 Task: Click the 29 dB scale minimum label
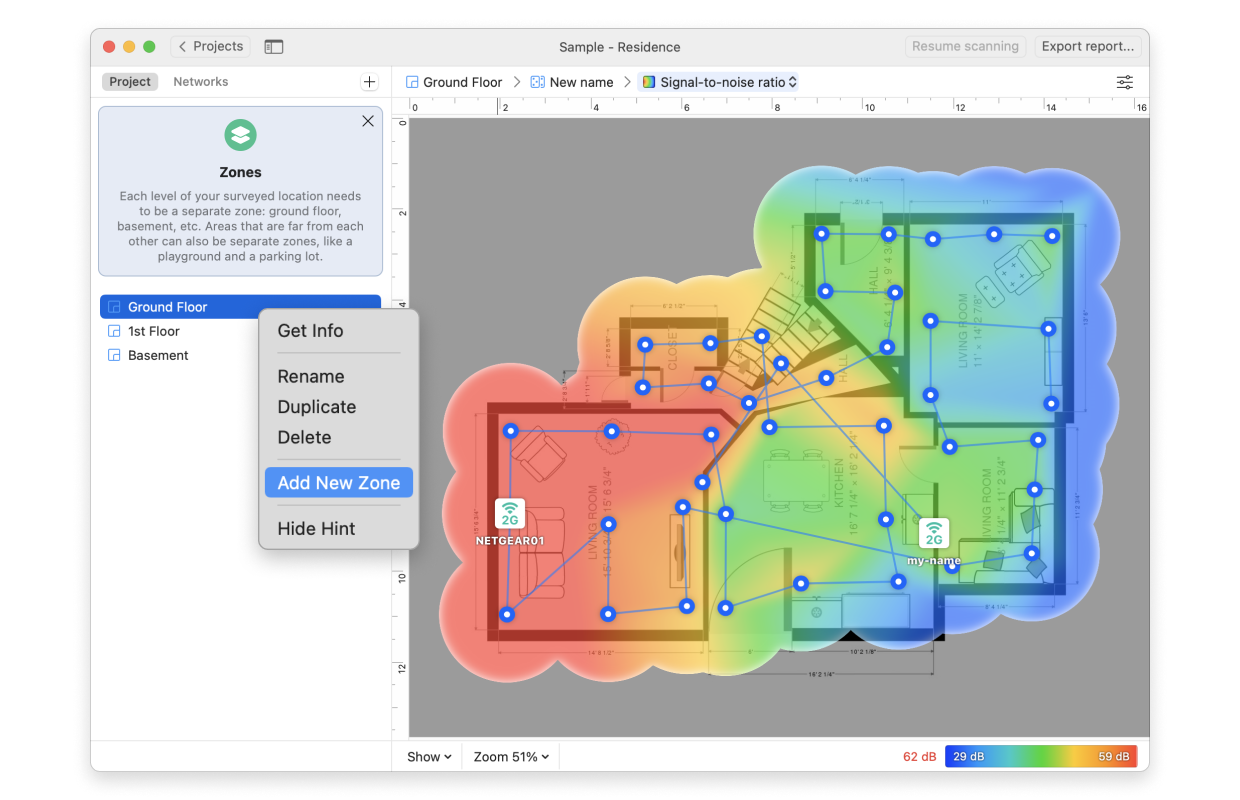(x=968, y=757)
